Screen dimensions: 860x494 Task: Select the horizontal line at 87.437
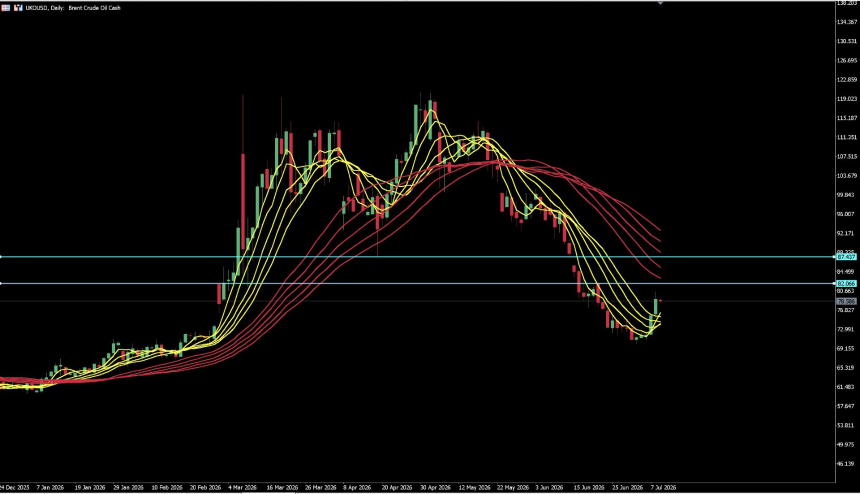(x=417, y=257)
